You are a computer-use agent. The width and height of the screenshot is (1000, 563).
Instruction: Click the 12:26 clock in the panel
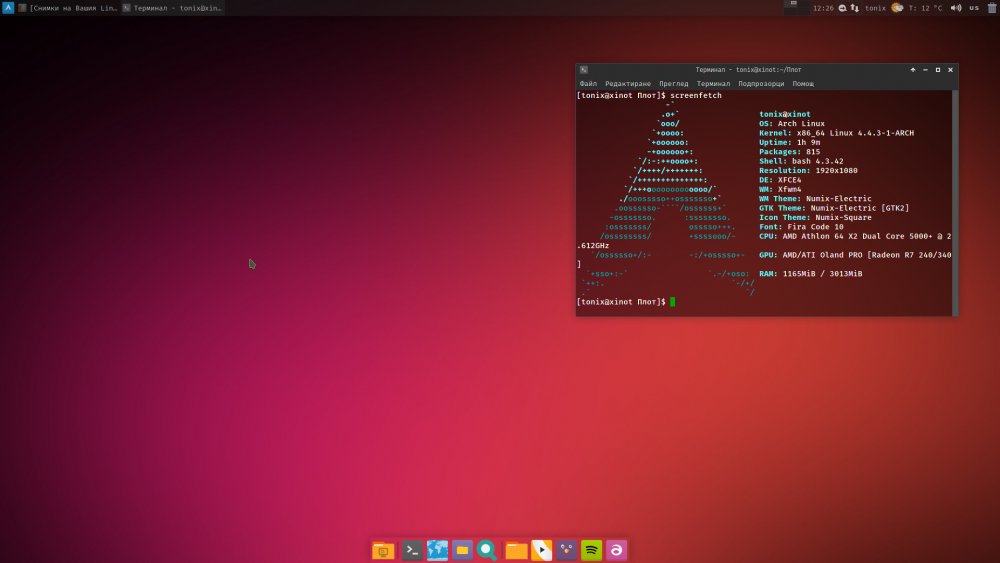point(823,8)
